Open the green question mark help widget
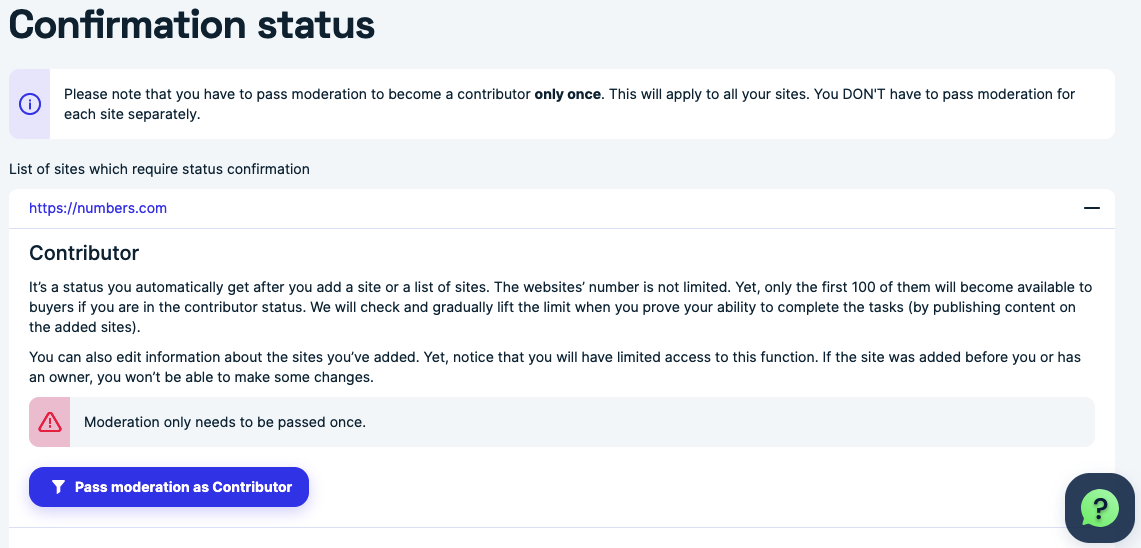This screenshot has width=1141, height=548. pos(1099,508)
